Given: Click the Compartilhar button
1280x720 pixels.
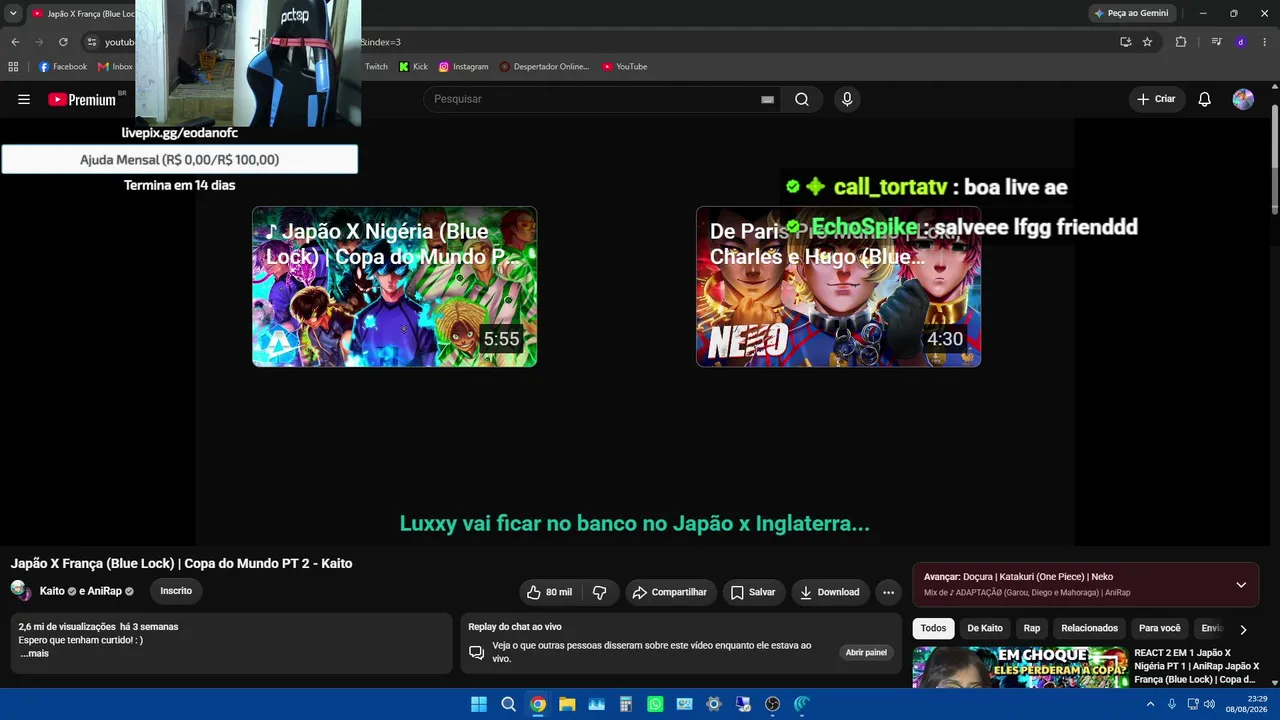Looking at the screenshot, I should pos(670,592).
